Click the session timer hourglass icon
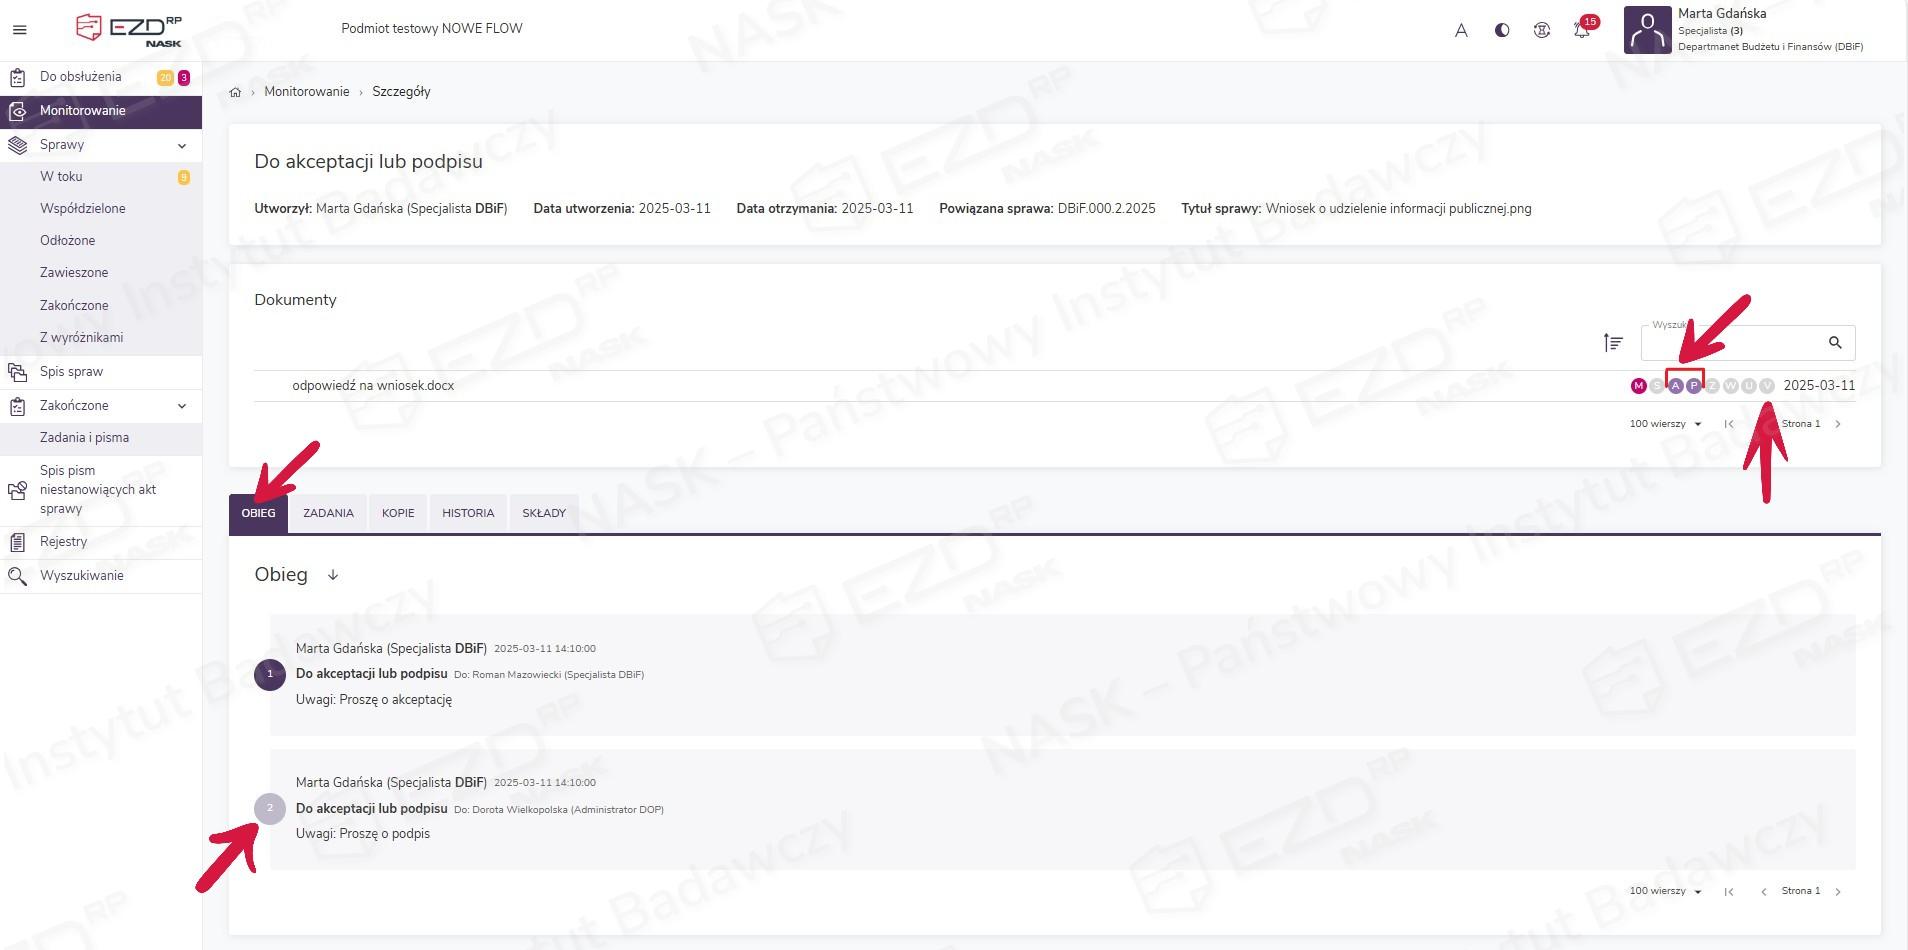This screenshot has width=1908, height=950. pos(1541,30)
